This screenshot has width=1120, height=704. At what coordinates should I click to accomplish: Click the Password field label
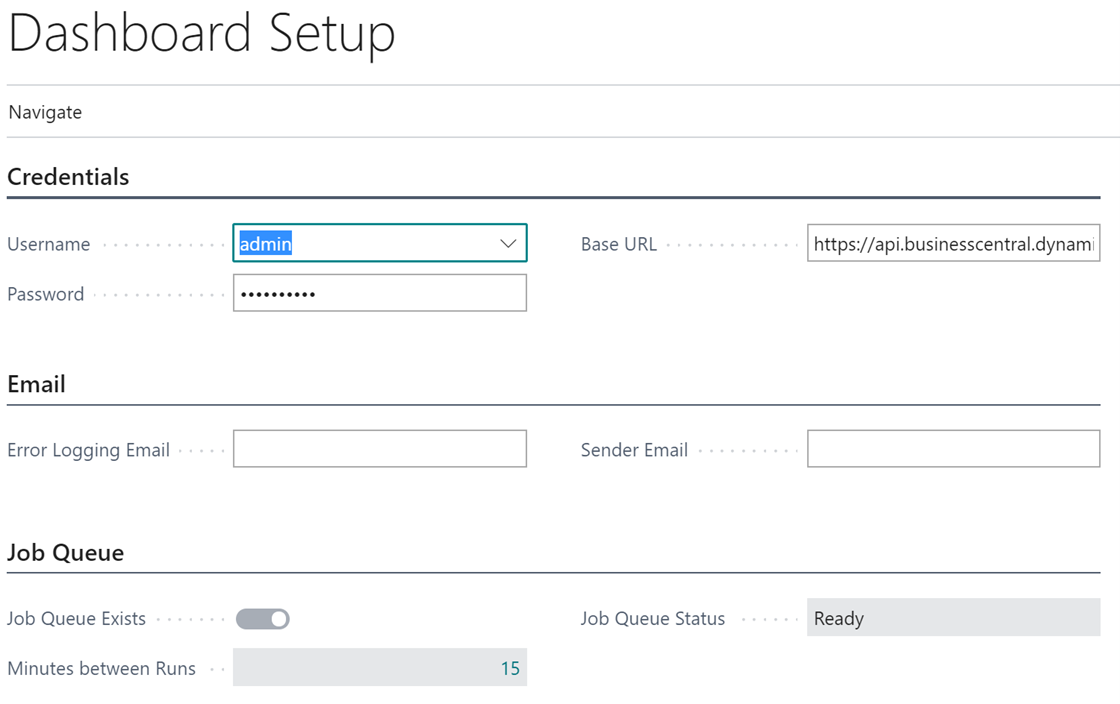click(46, 294)
